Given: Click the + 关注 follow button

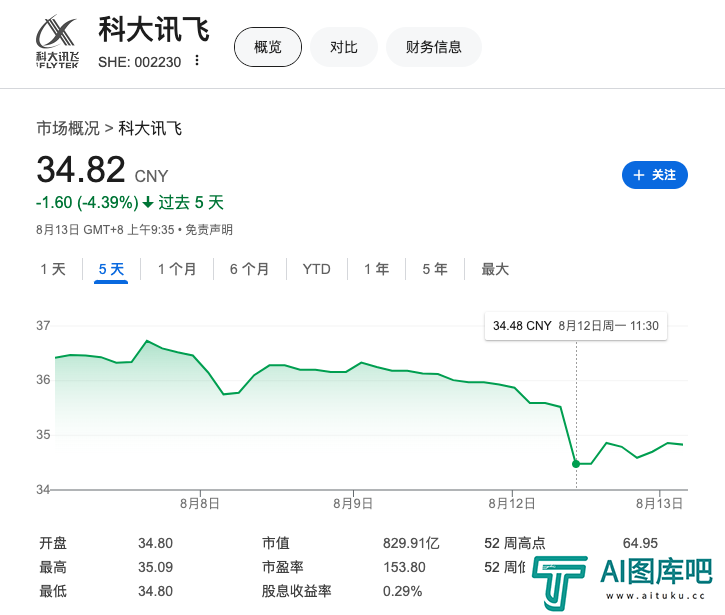Looking at the screenshot, I should click(x=655, y=175).
